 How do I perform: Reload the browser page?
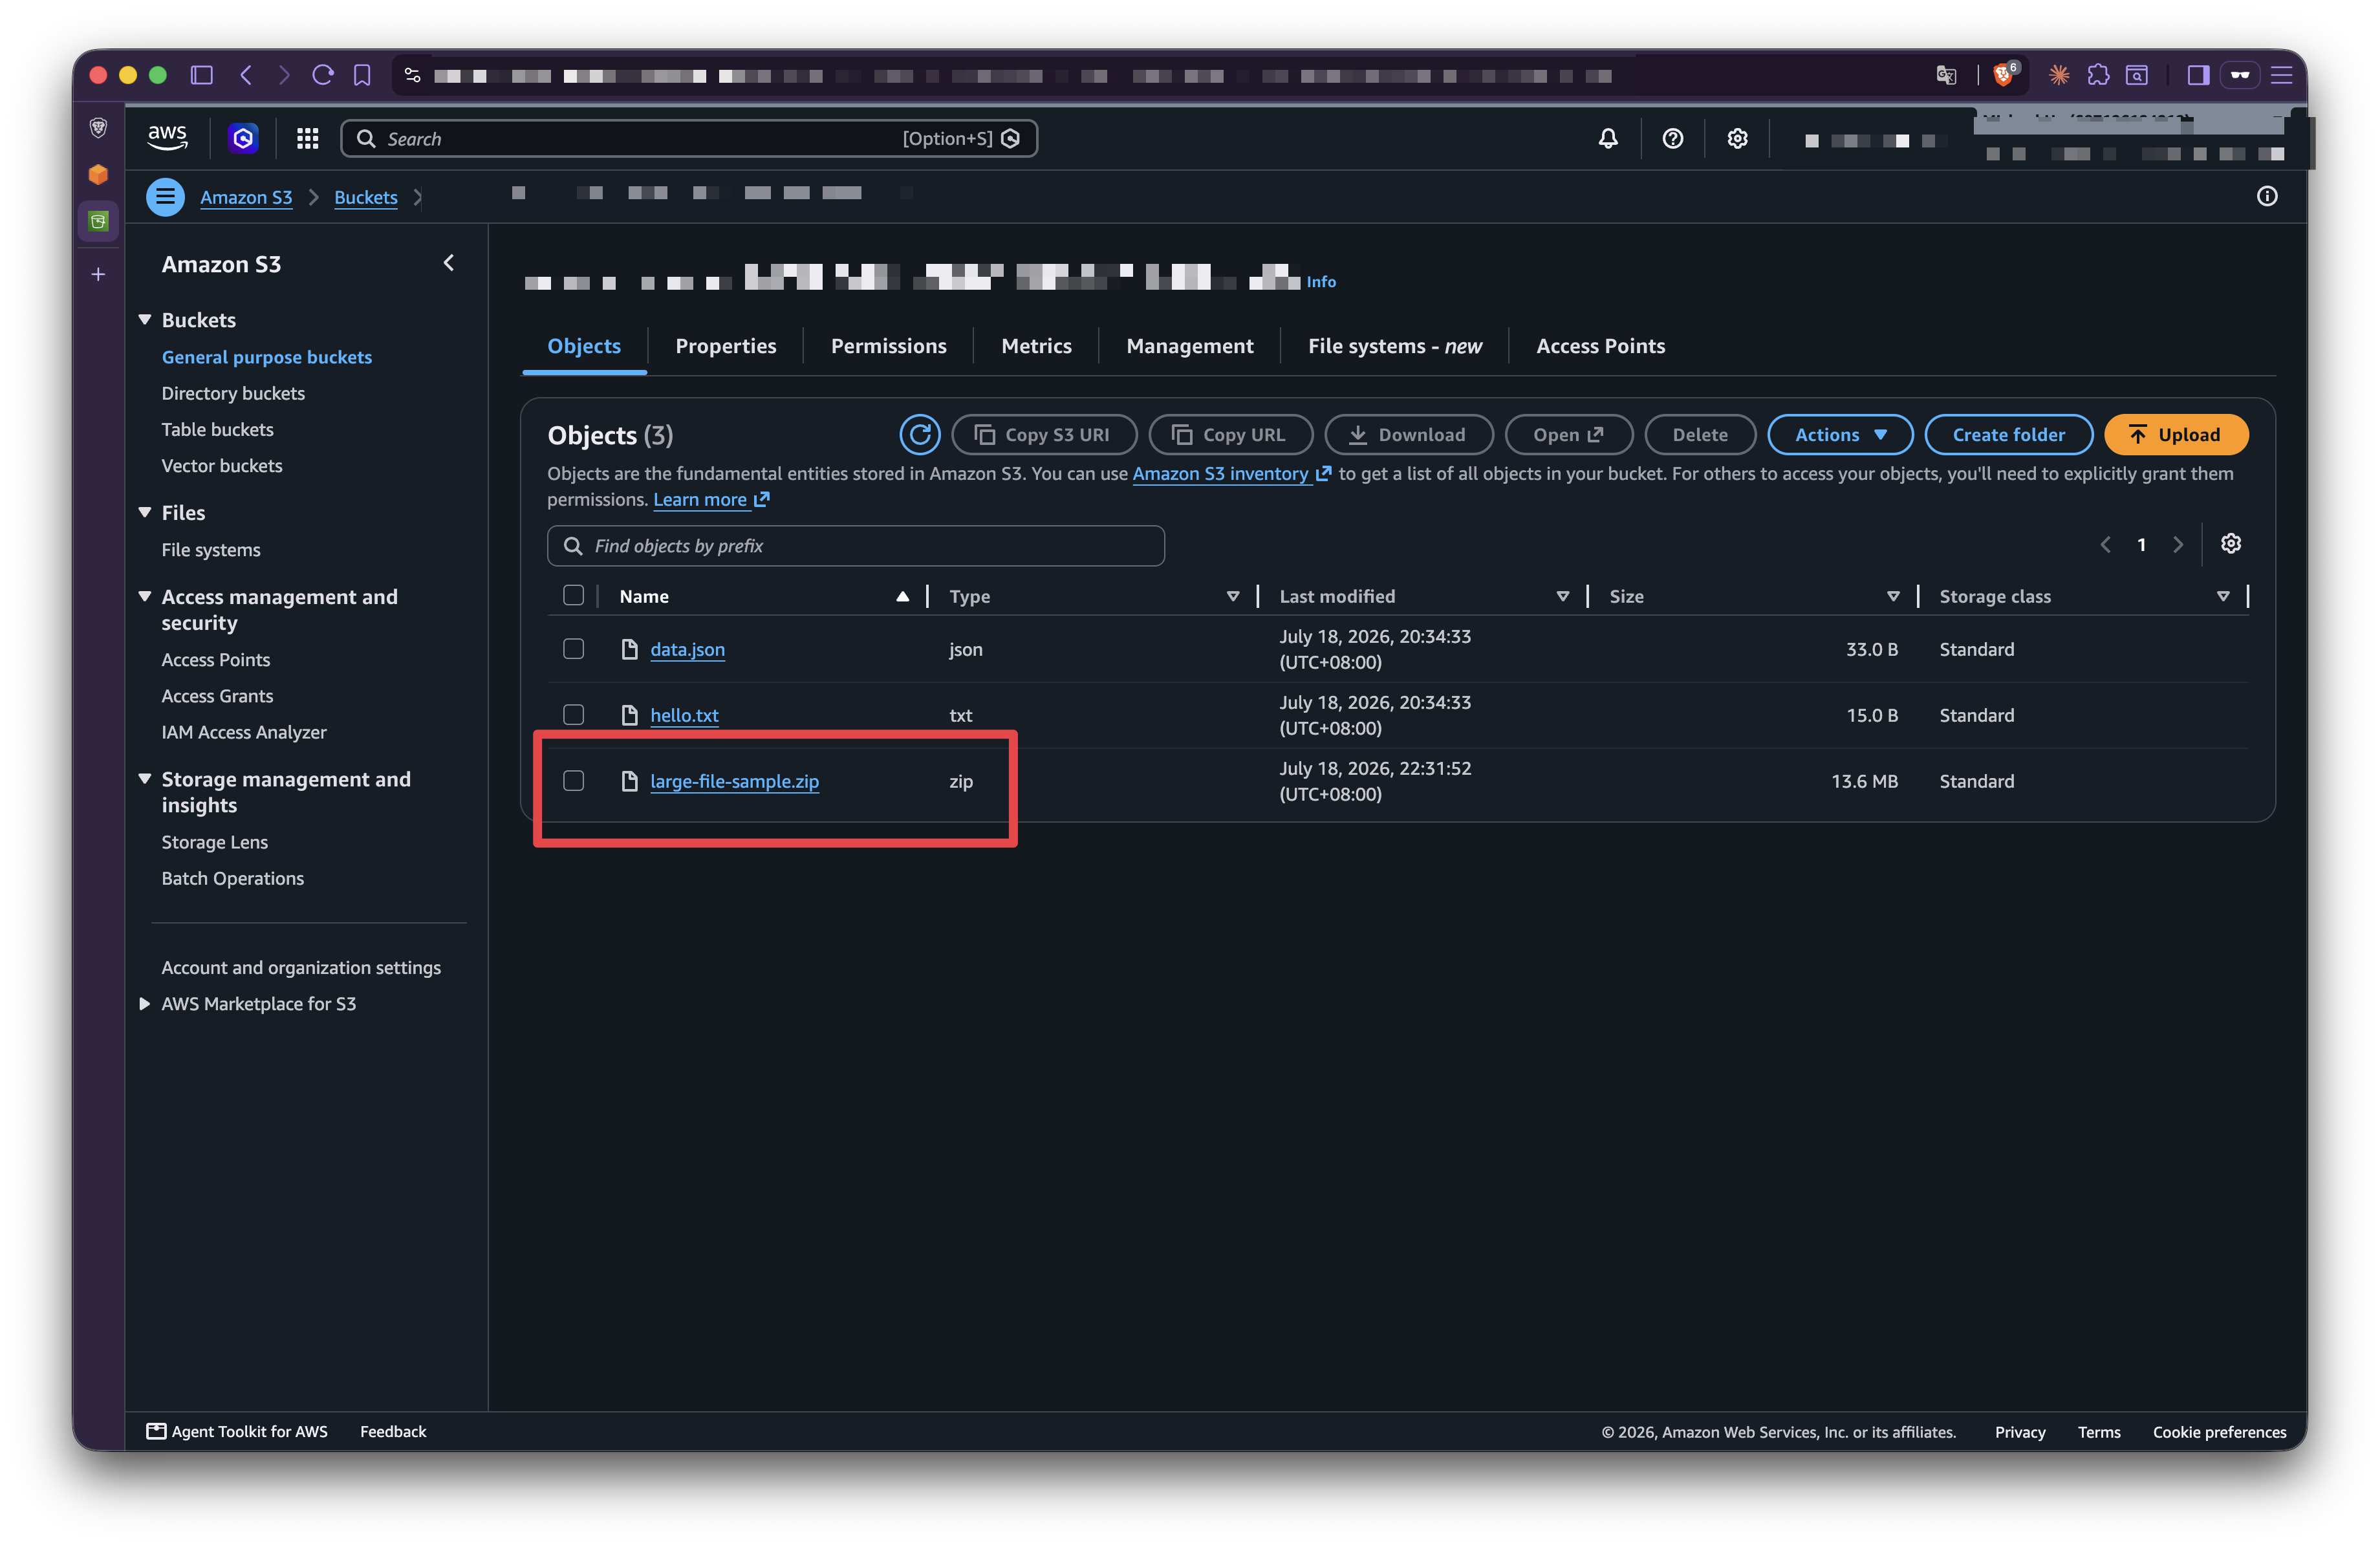(x=322, y=75)
